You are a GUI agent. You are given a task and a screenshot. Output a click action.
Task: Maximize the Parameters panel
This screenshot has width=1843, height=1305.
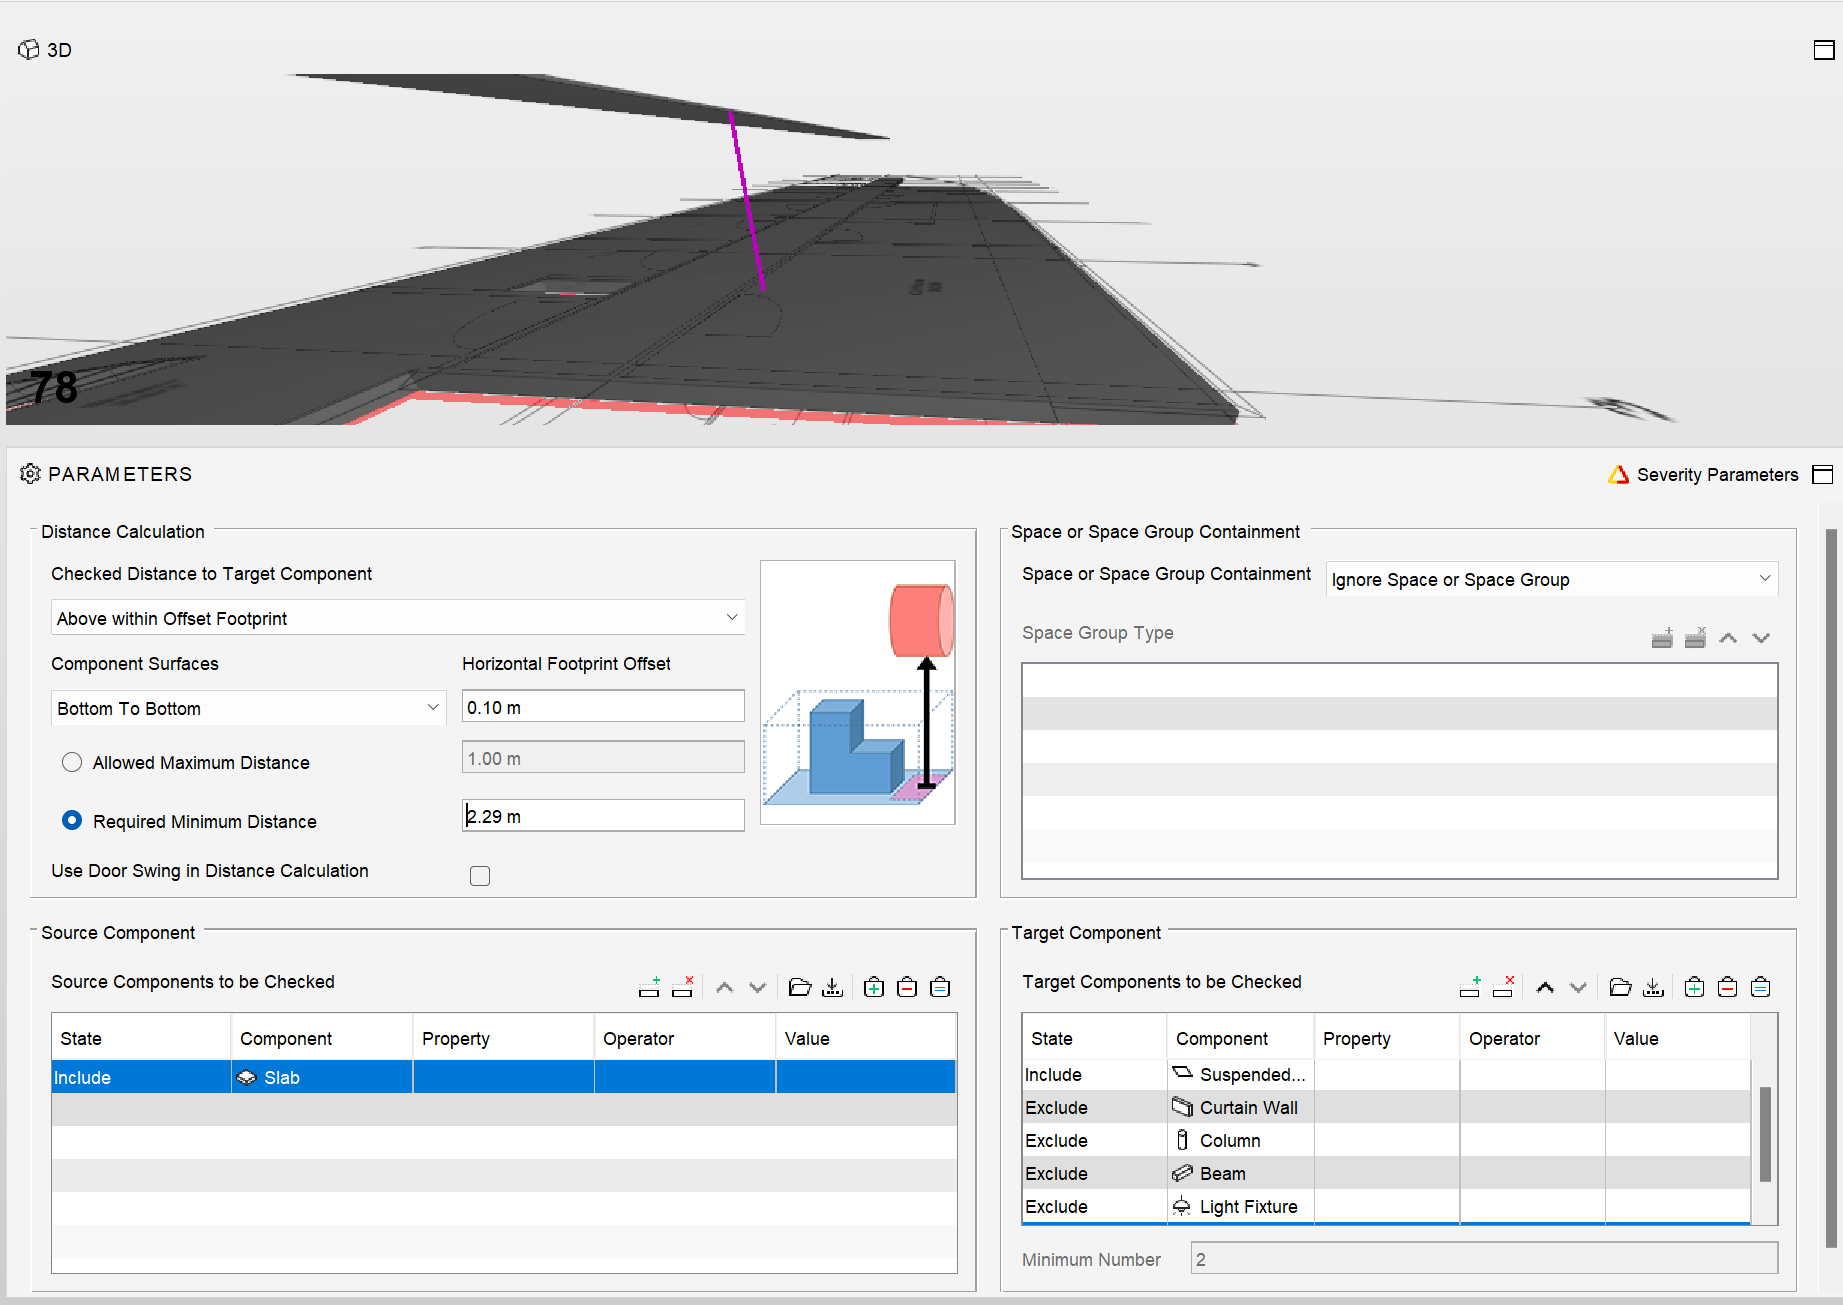click(x=1823, y=474)
